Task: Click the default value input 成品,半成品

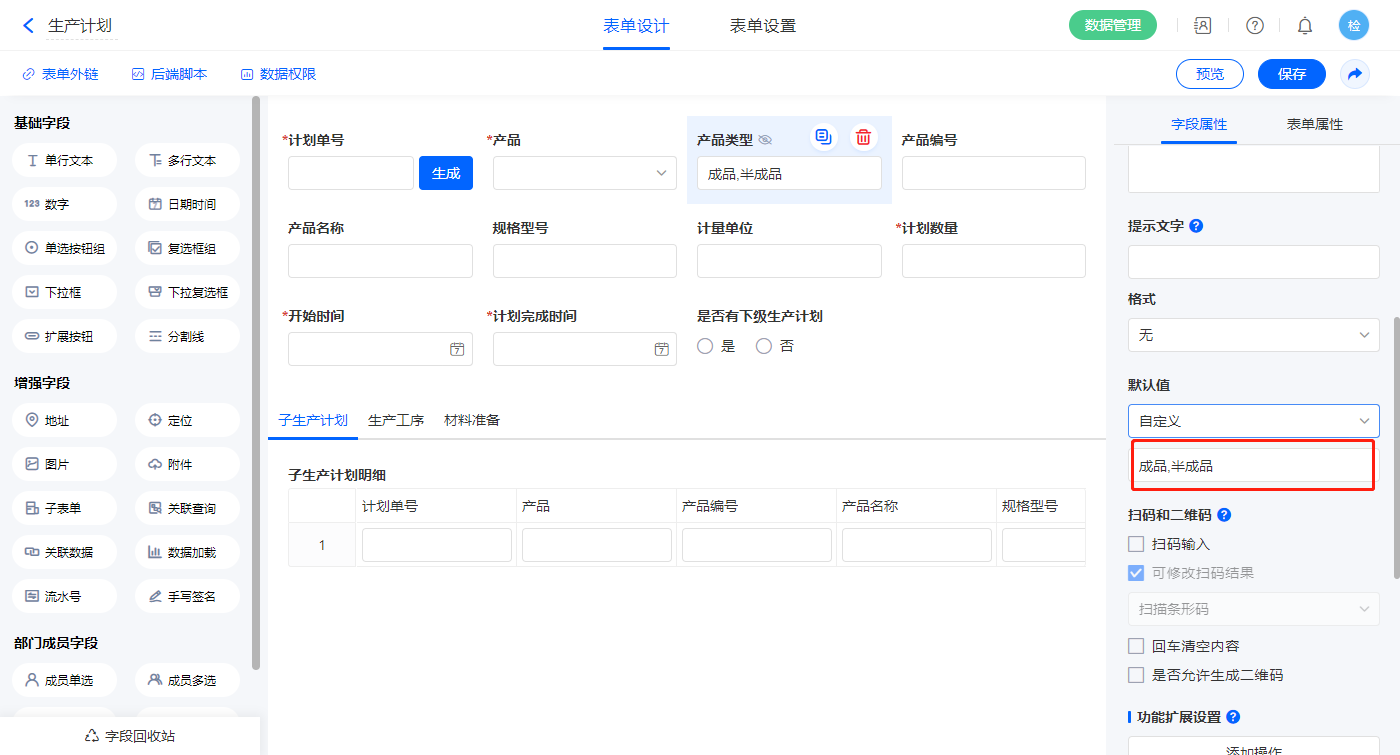Action: tap(1253, 466)
